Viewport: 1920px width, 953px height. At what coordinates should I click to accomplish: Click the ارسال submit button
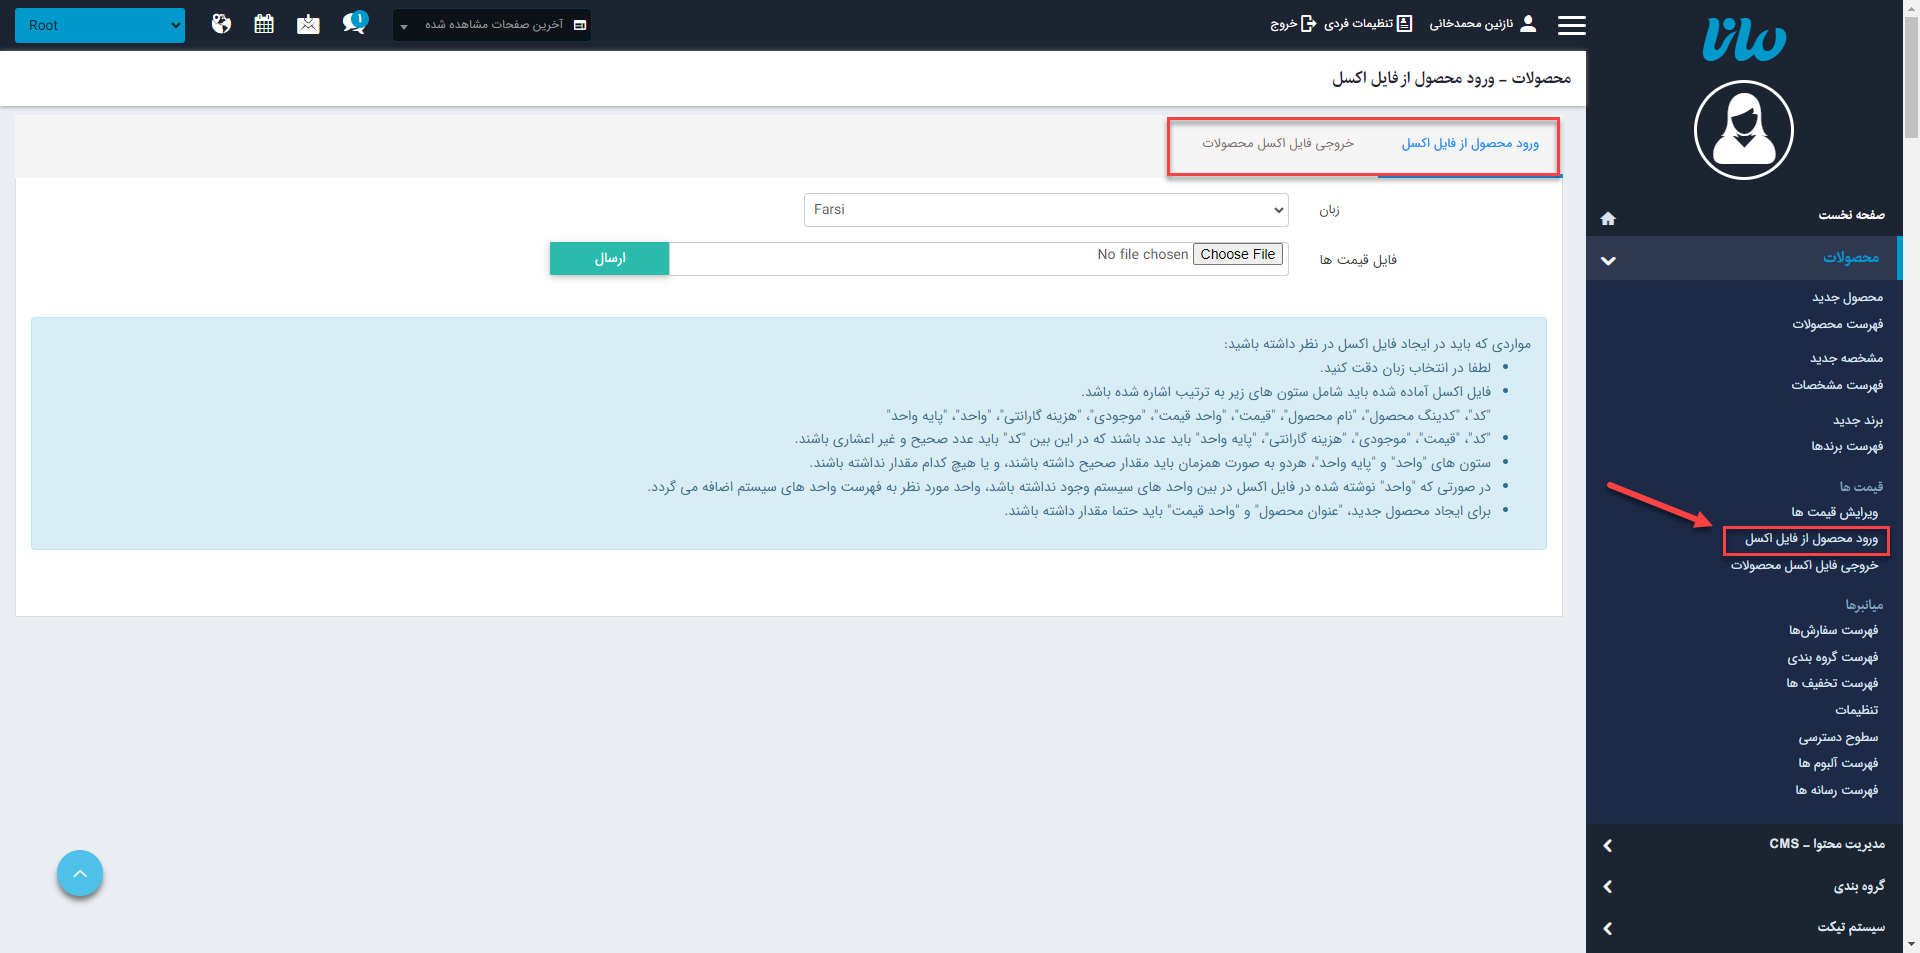[609, 258]
